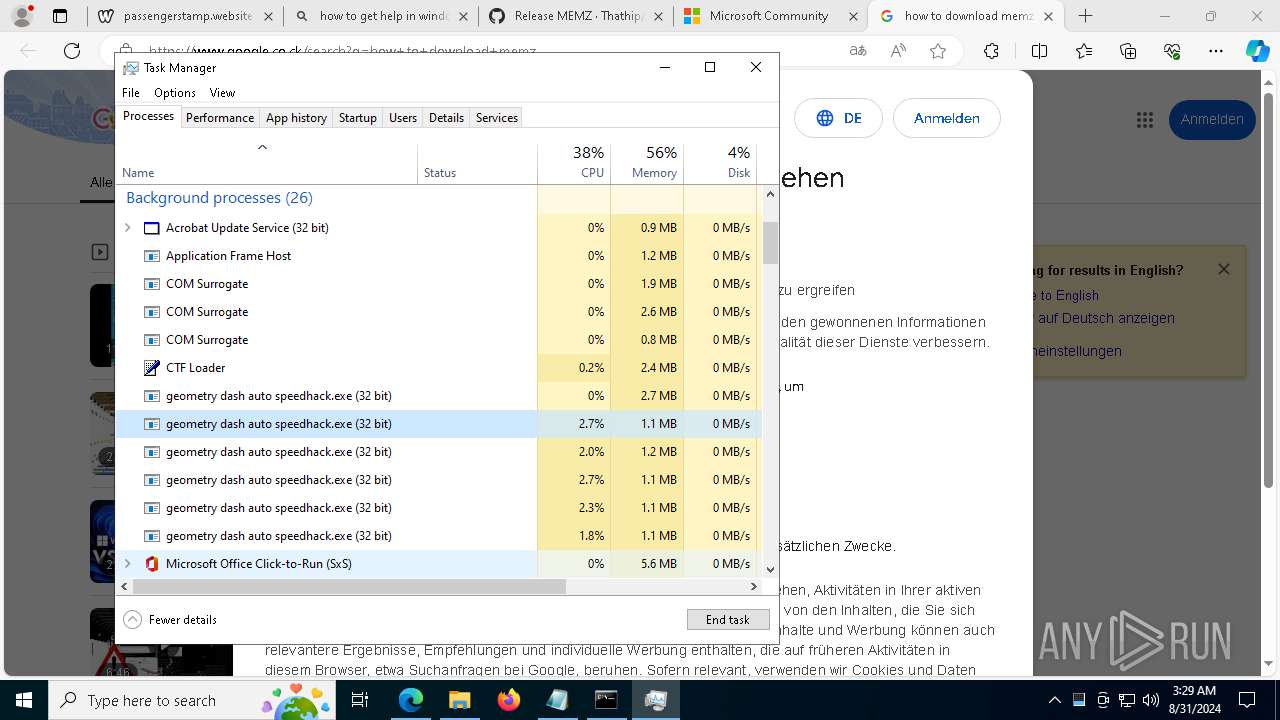Open Edge browser essentials icon
1280x720 pixels.
1172,51
